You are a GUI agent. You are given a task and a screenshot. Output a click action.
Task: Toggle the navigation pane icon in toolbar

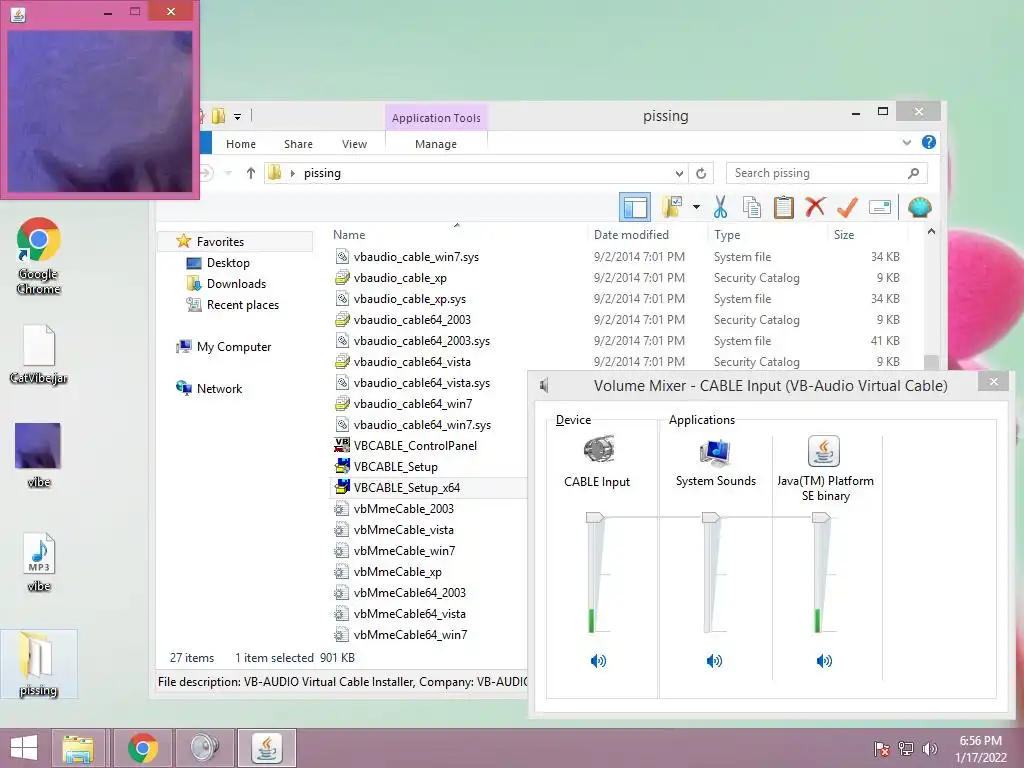point(635,208)
